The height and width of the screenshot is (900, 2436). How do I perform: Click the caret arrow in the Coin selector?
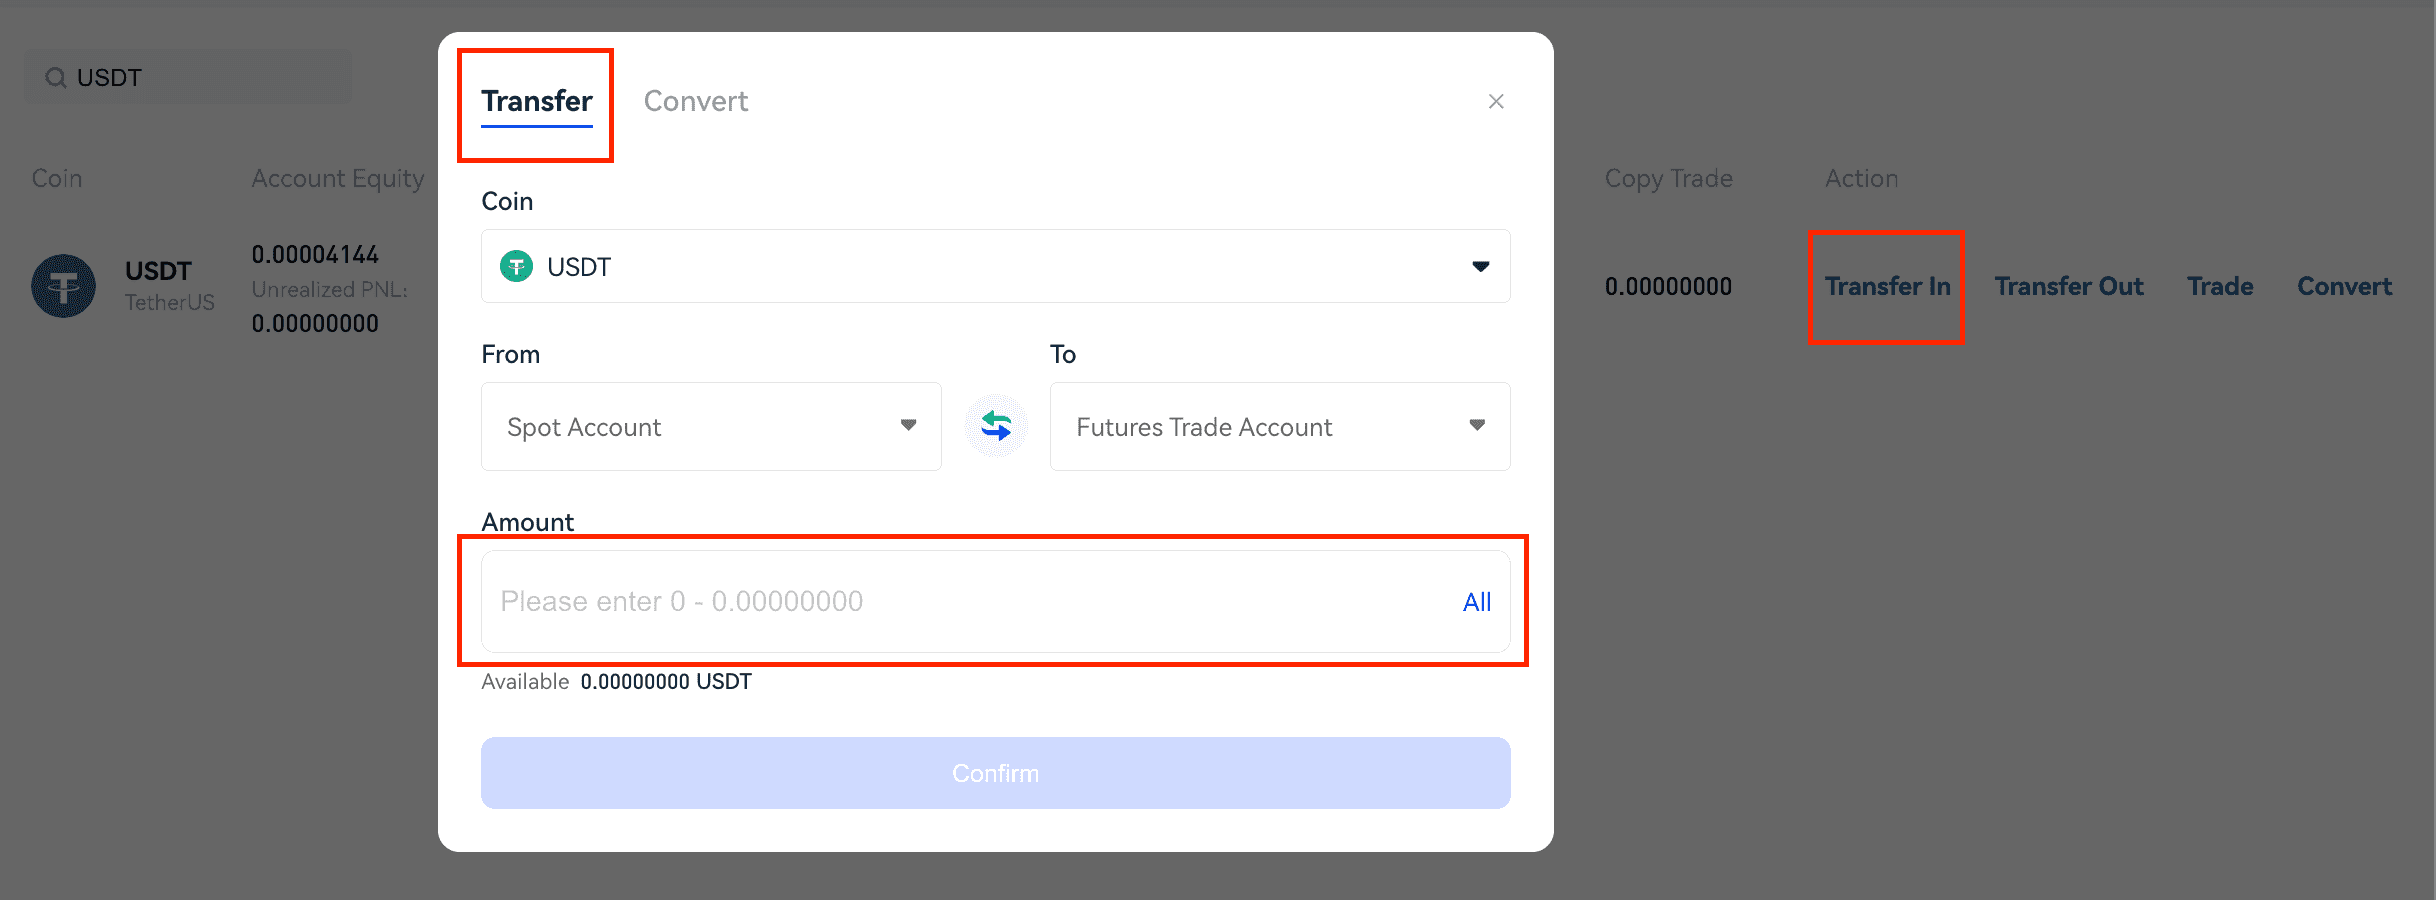click(1481, 266)
